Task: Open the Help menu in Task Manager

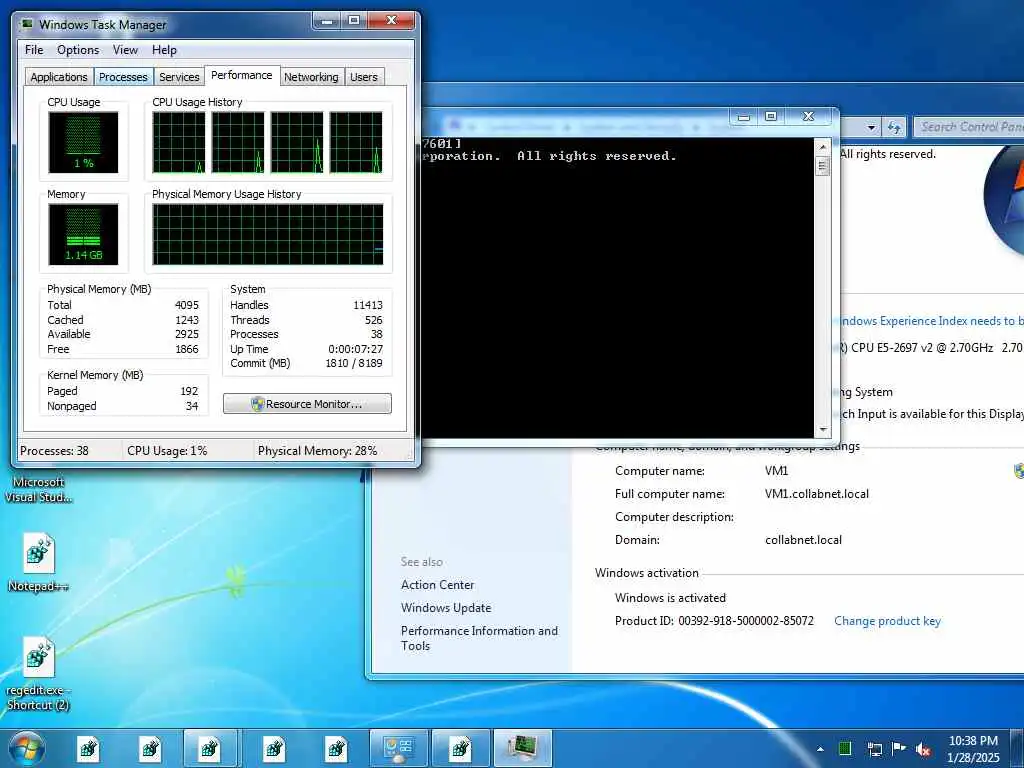Action: click(x=164, y=50)
